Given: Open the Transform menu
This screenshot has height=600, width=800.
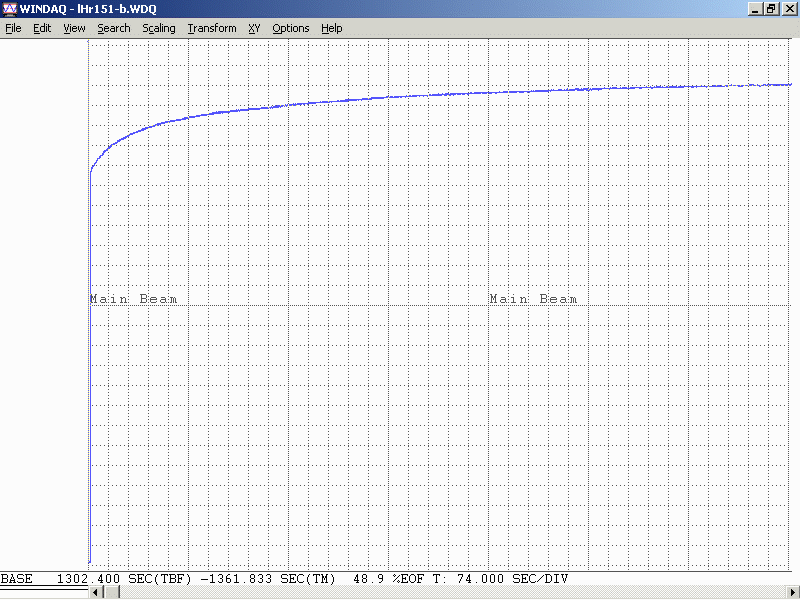Looking at the screenshot, I should point(212,28).
